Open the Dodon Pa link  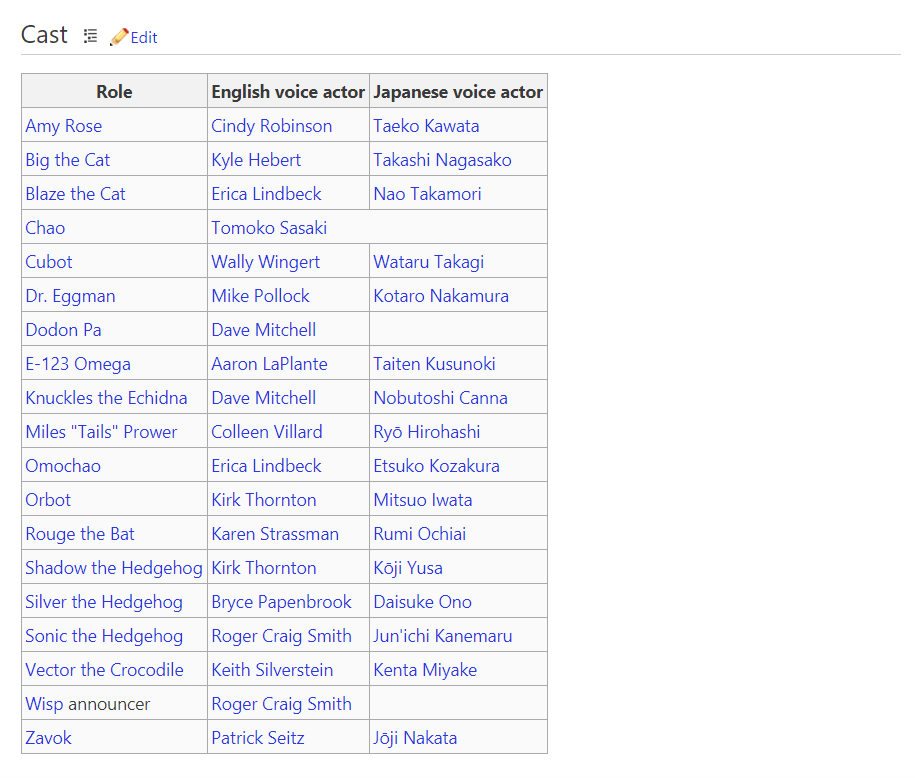pos(64,330)
